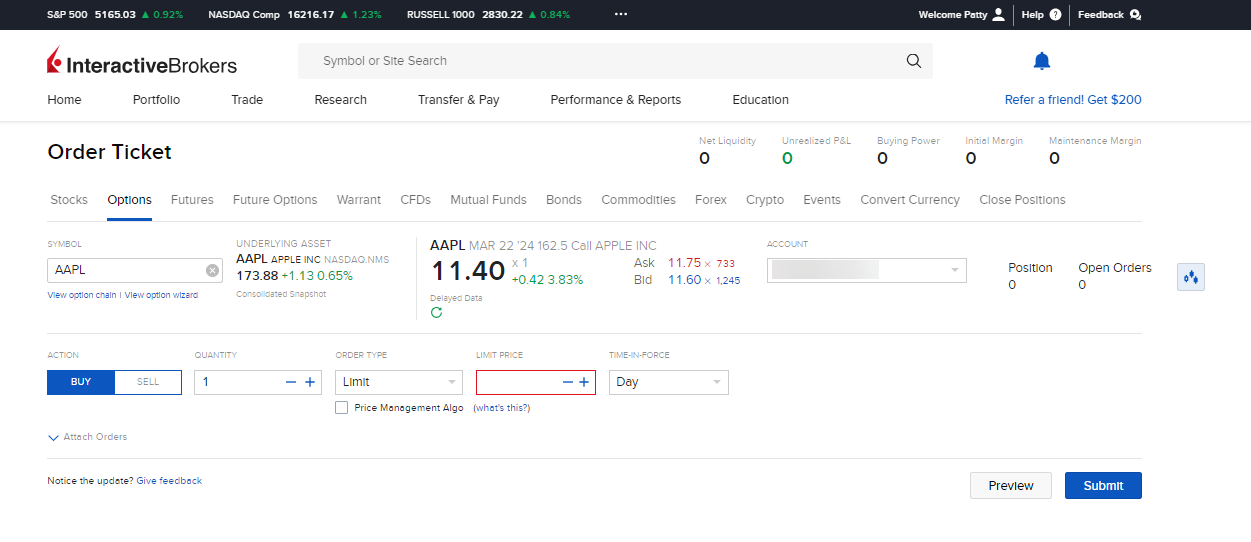
Task: Switch to the Stocks tab
Action: pos(69,200)
